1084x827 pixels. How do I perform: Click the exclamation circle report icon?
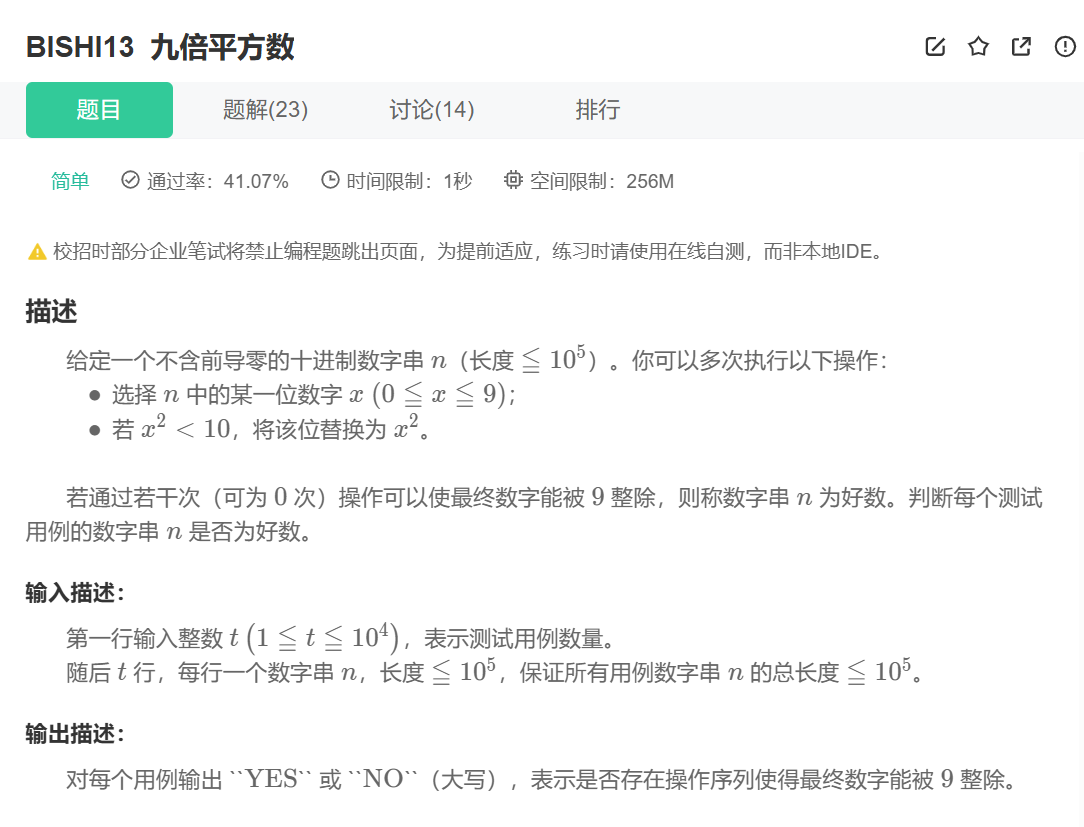click(1065, 46)
